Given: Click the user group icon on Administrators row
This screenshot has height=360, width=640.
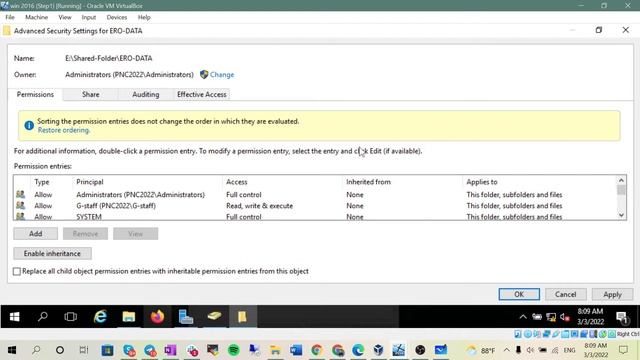Looking at the screenshot, I should (x=20, y=194).
